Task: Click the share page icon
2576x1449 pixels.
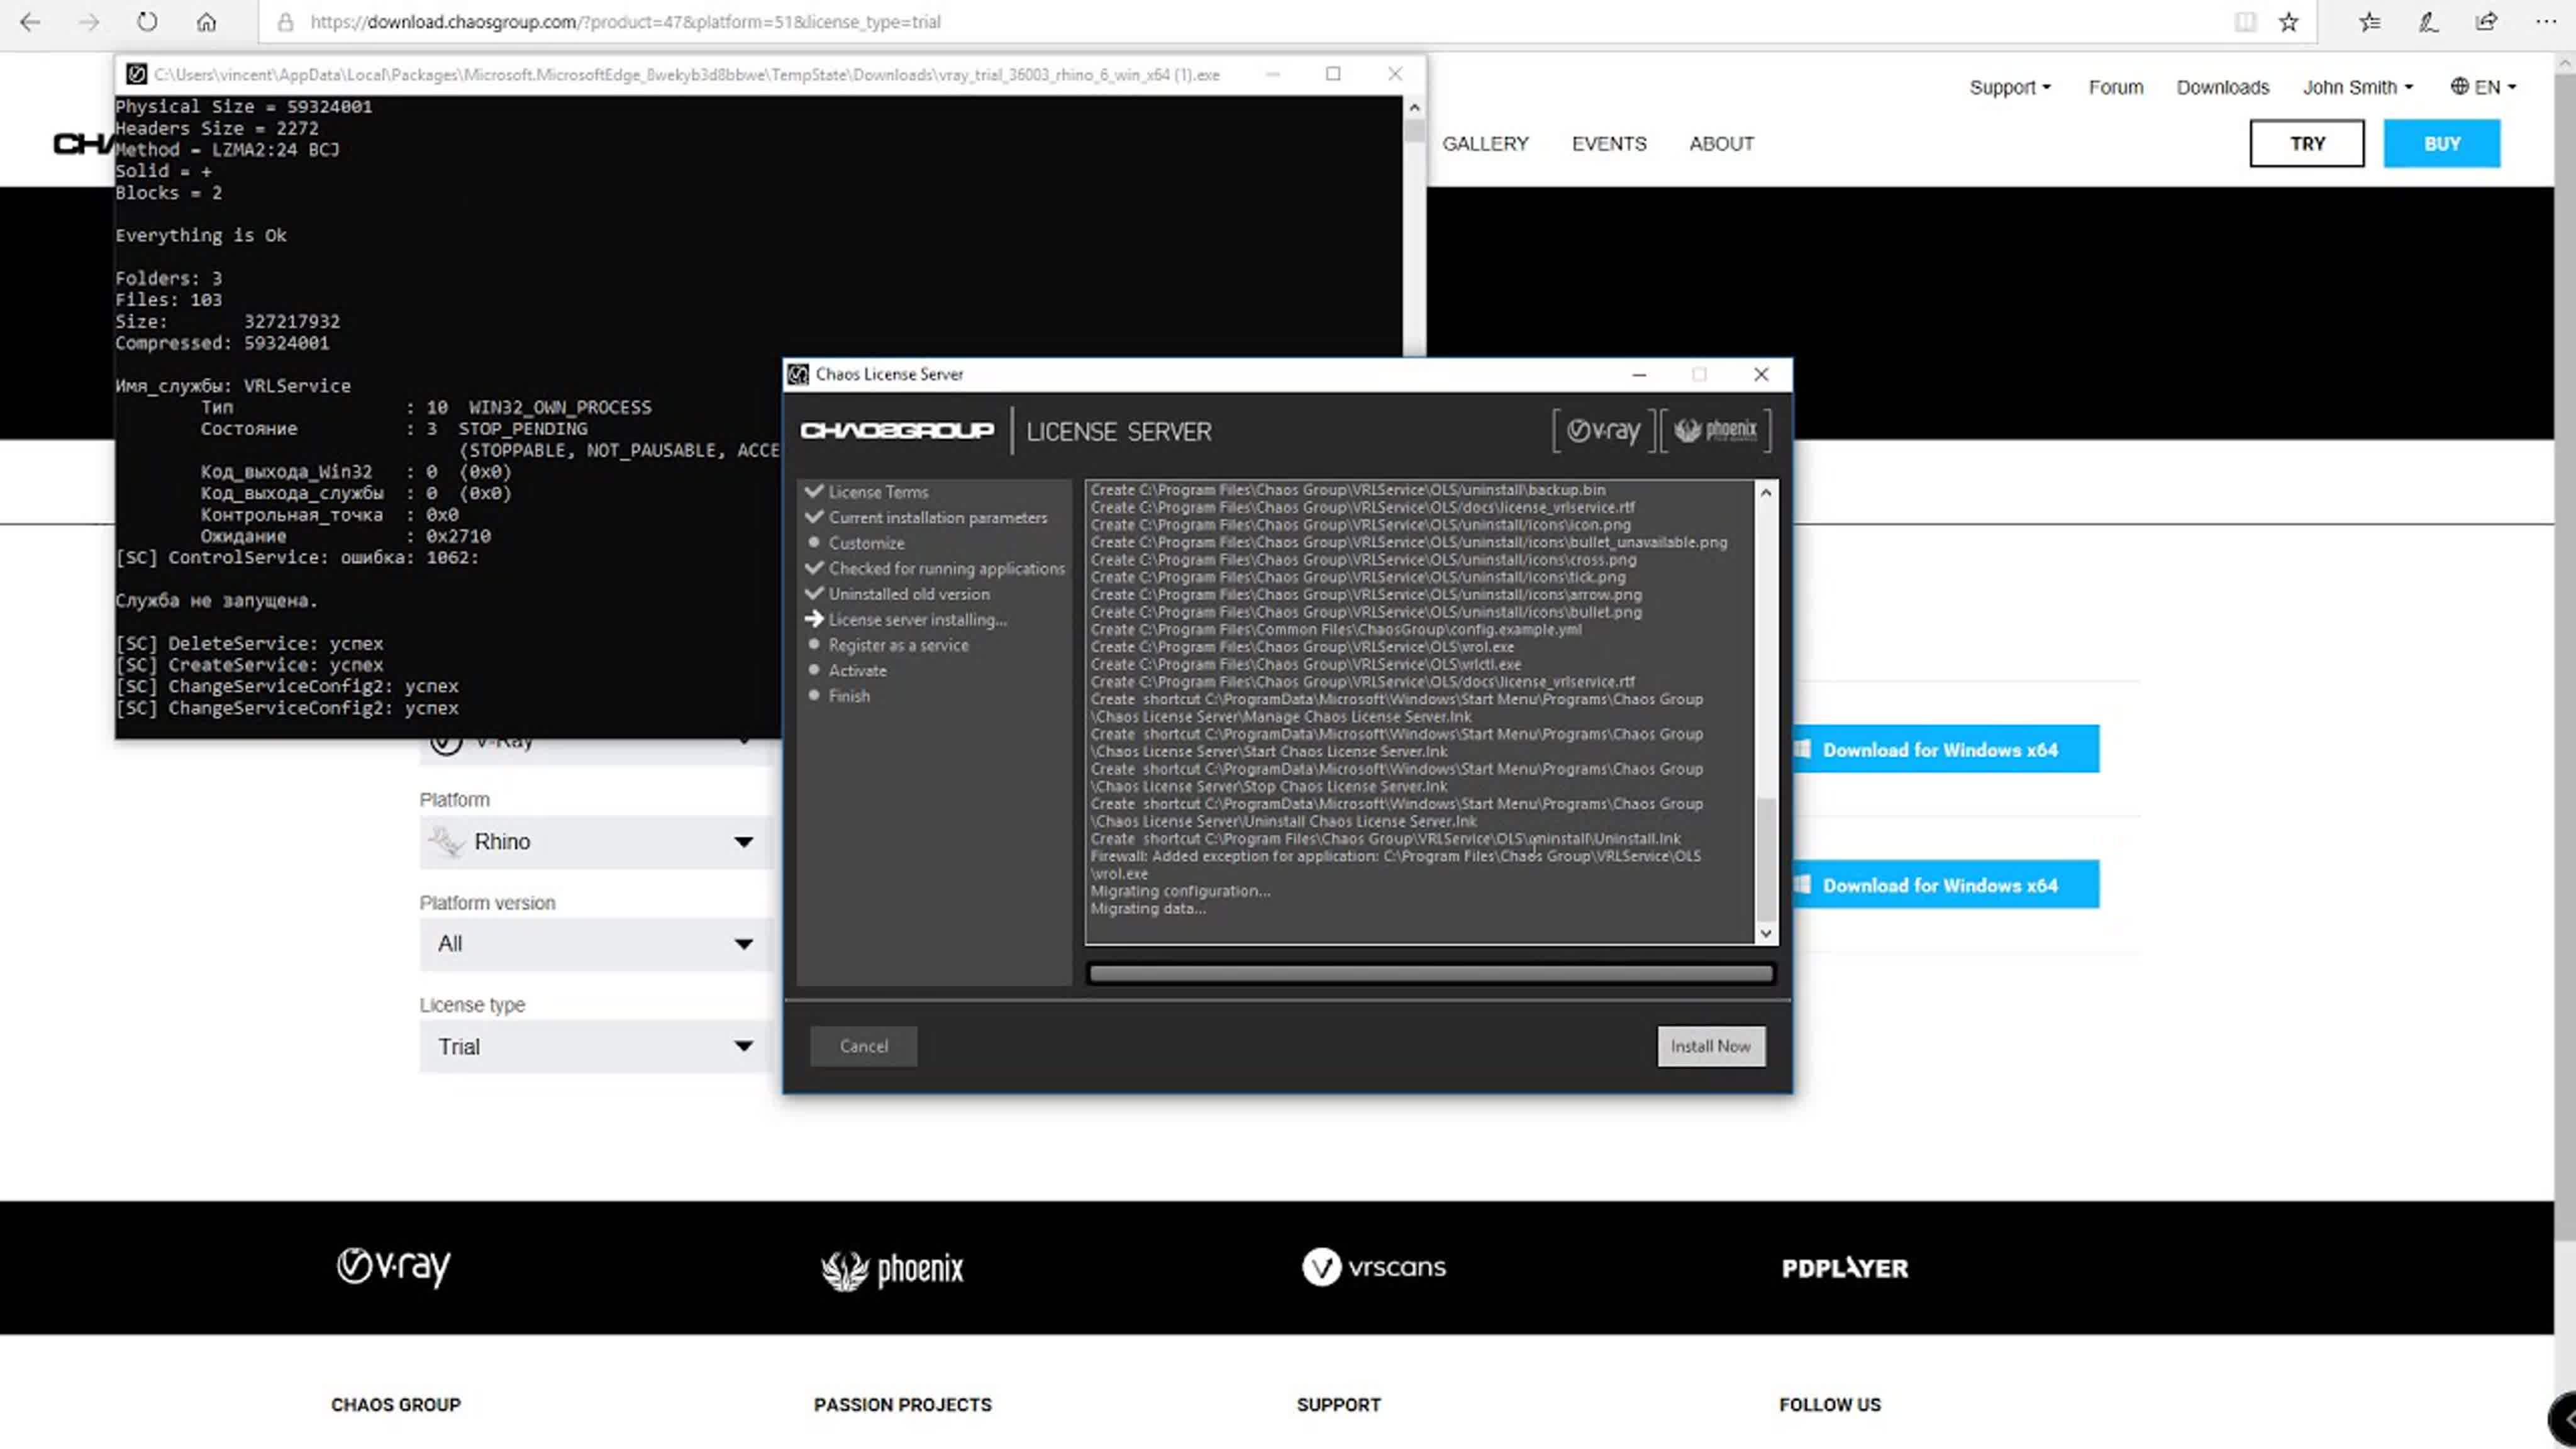Action: click(2487, 21)
